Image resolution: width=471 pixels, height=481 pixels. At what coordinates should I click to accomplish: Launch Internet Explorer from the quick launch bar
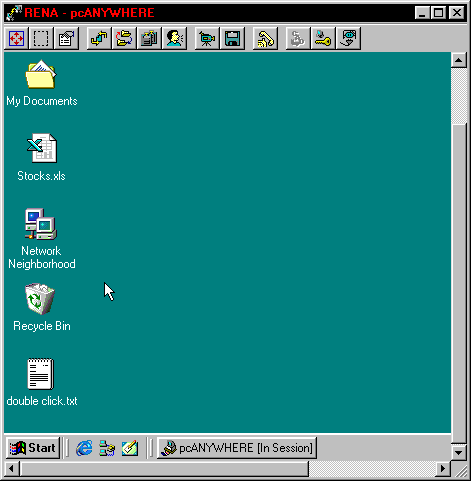[x=84, y=448]
